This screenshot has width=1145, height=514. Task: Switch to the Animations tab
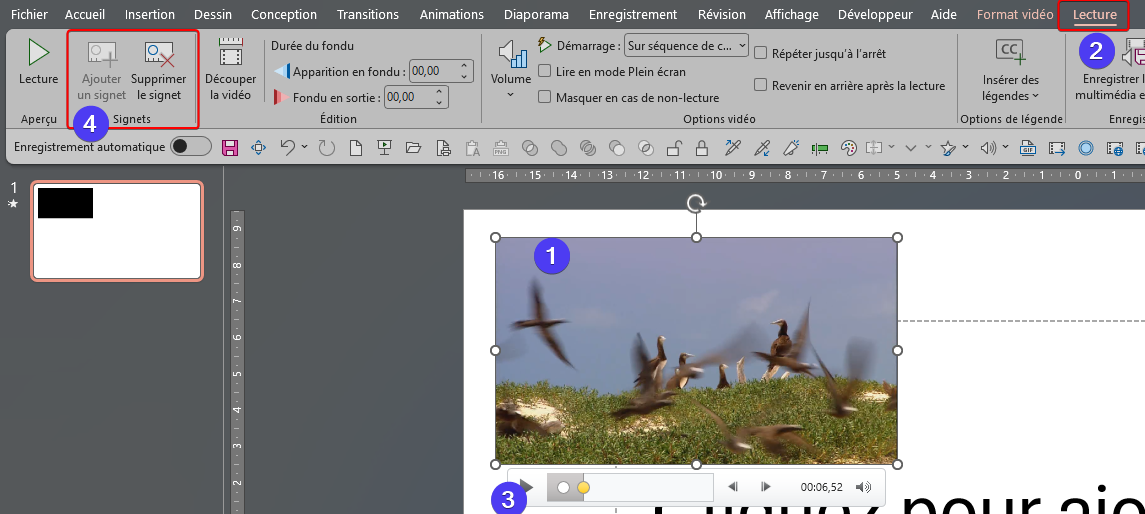(x=452, y=15)
